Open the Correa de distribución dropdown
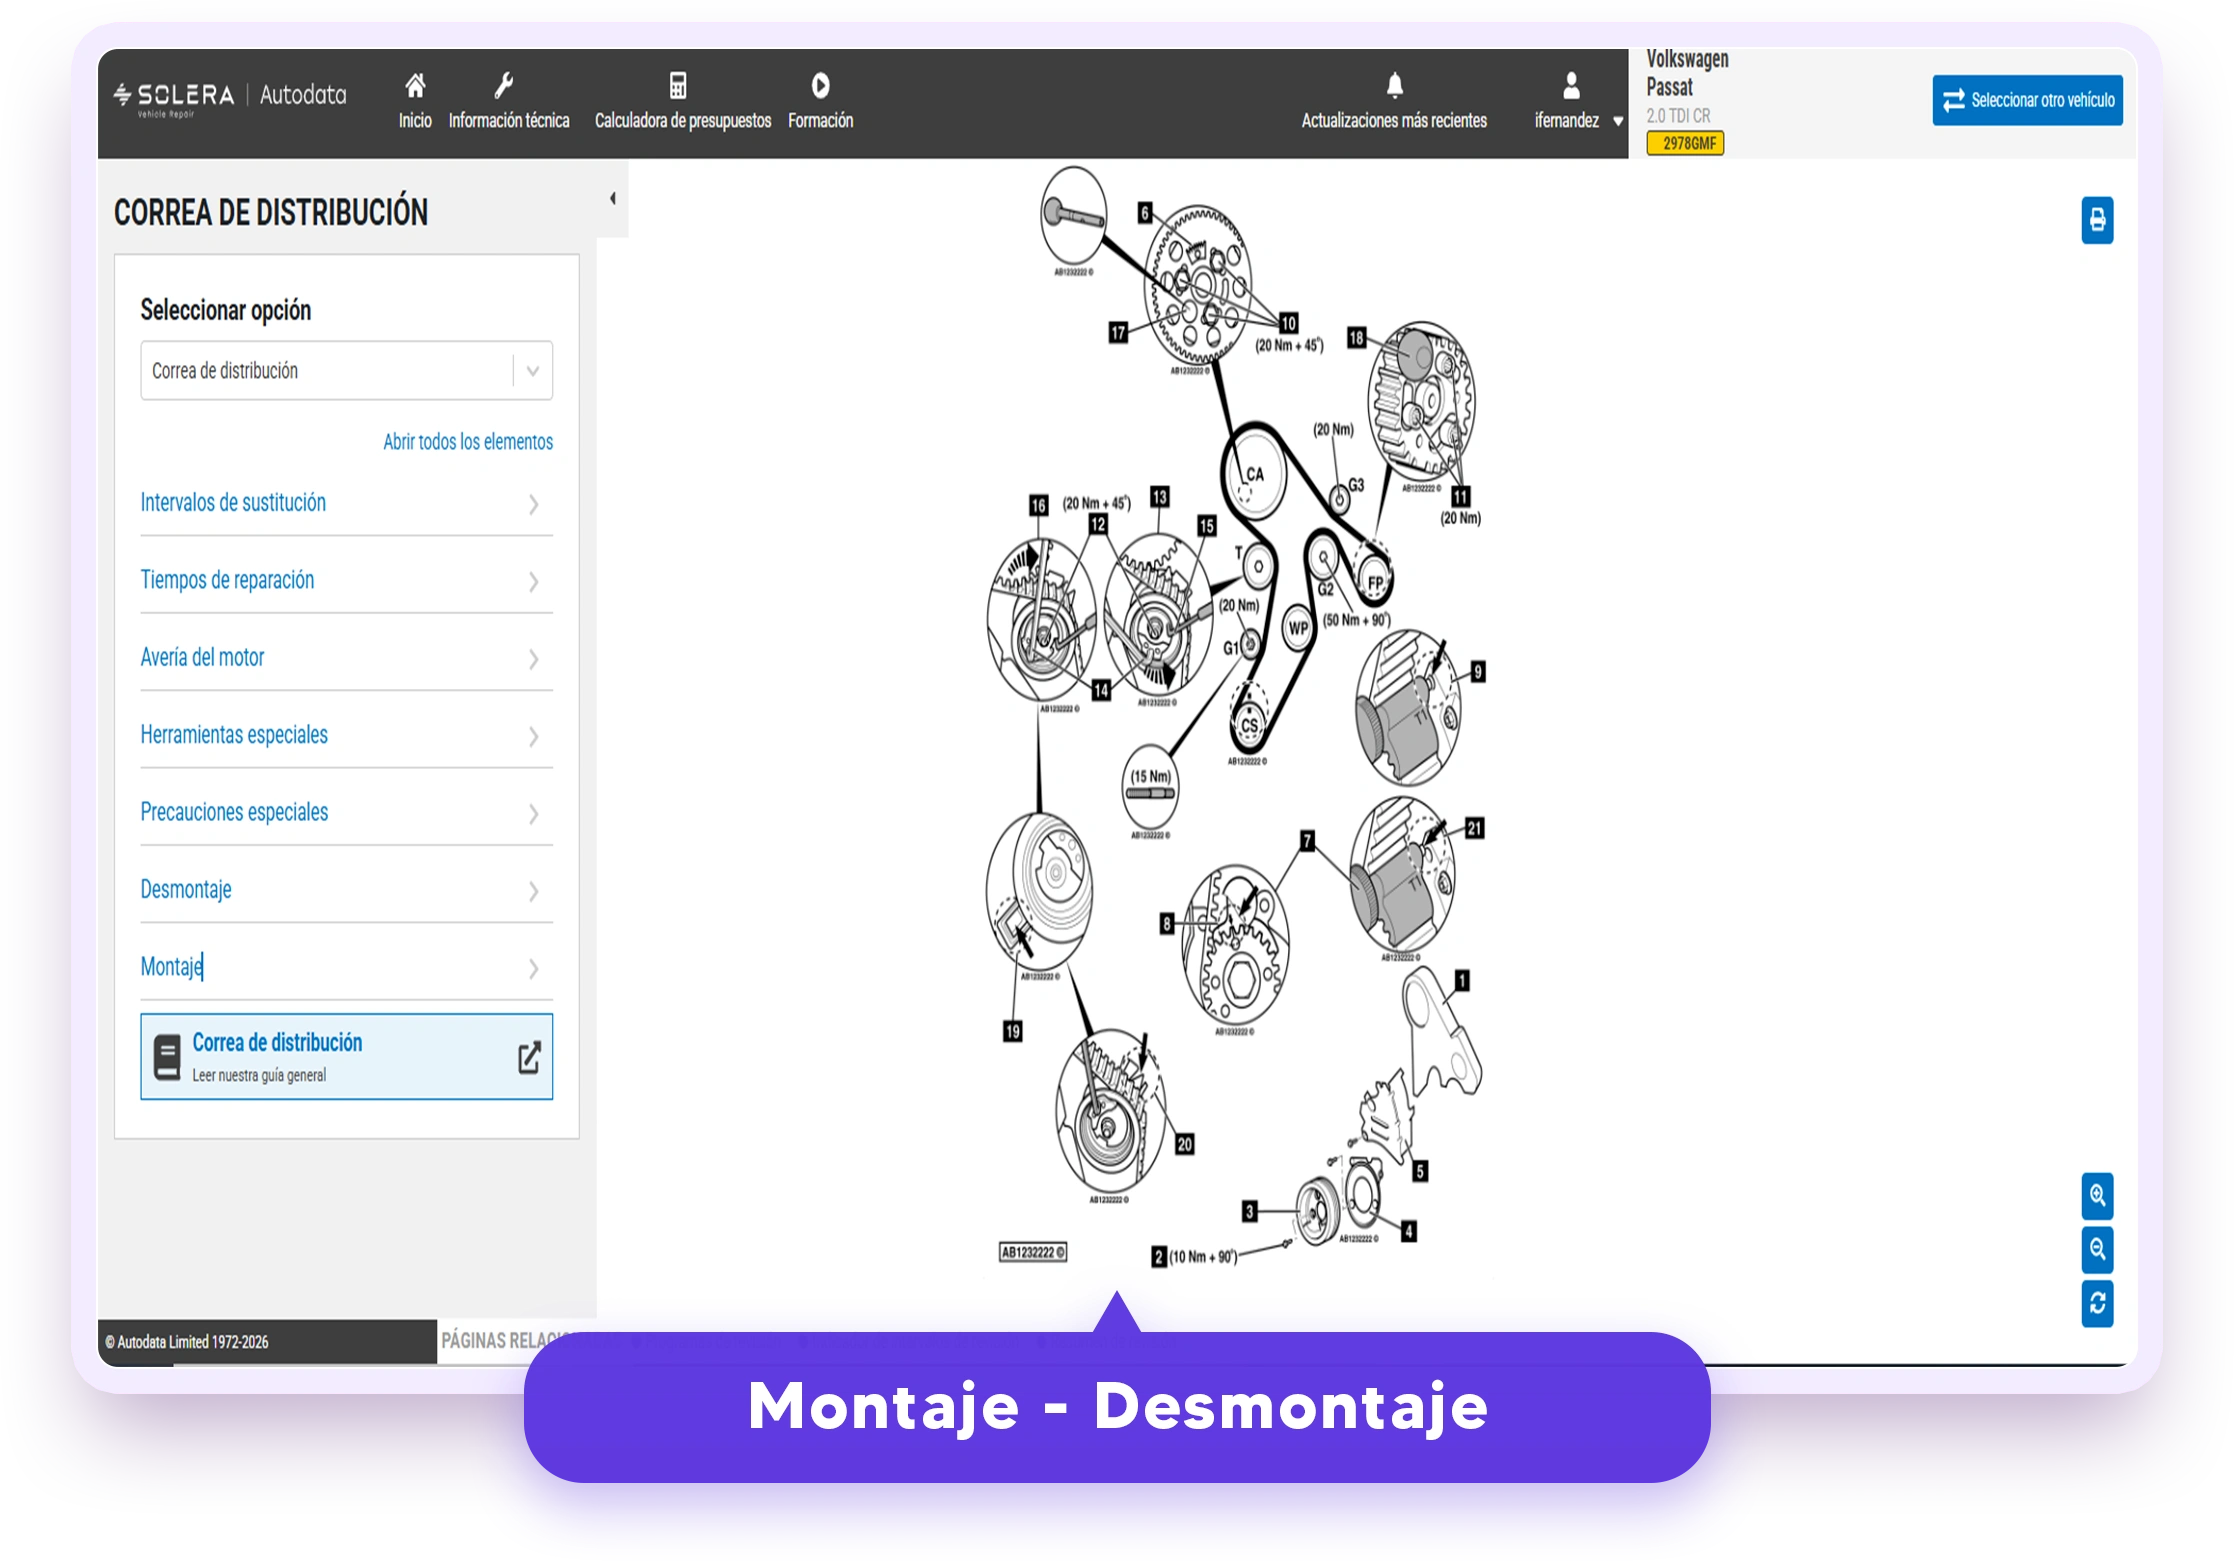This screenshot has height=1561, width=2234. tap(346, 371)
